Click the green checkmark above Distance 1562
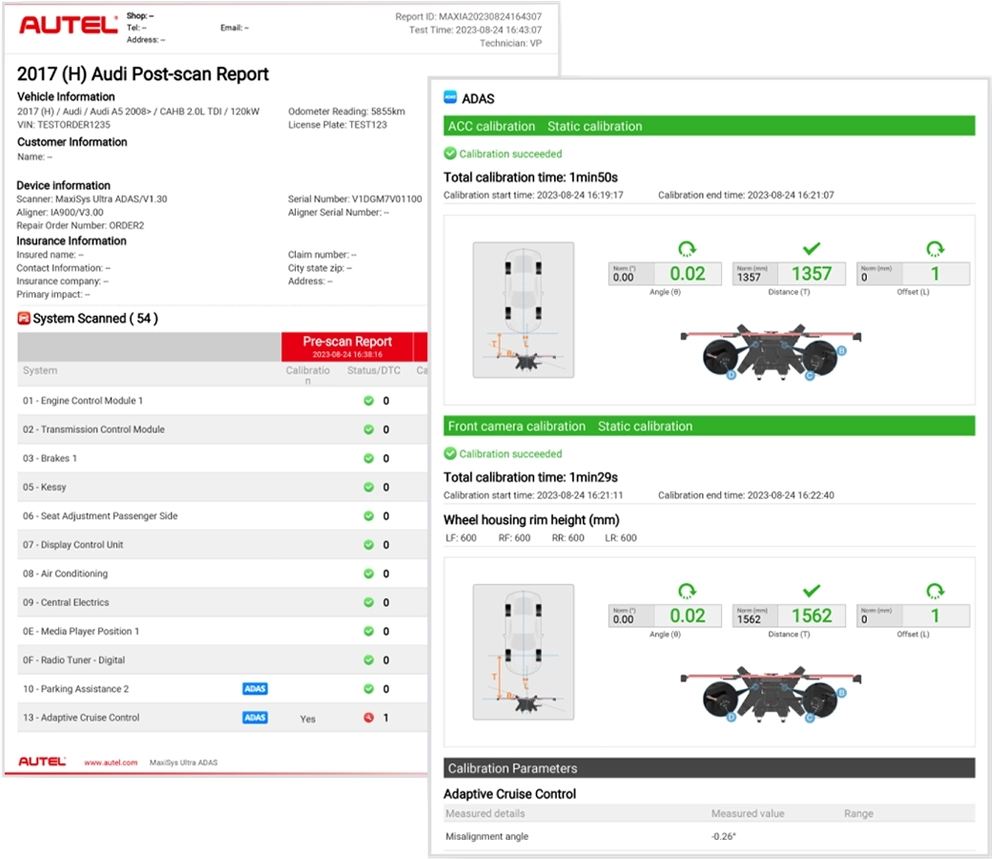This screenshot has width=992, height=859. pos(811,591)
